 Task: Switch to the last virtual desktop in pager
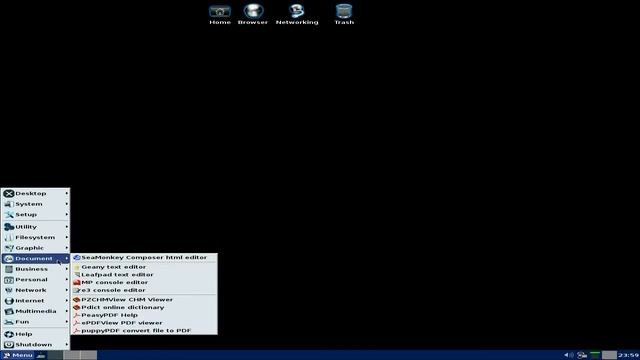(x=89, y=355)
